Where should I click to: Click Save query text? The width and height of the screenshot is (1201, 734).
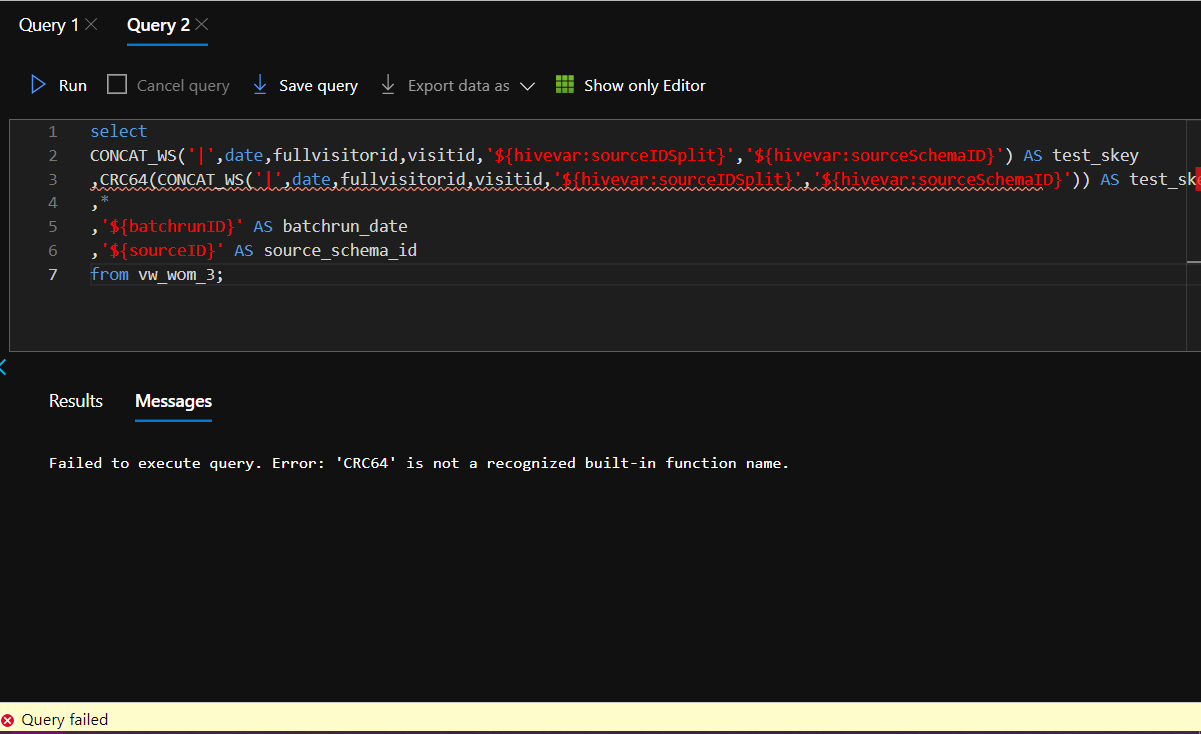pos(318,86)
